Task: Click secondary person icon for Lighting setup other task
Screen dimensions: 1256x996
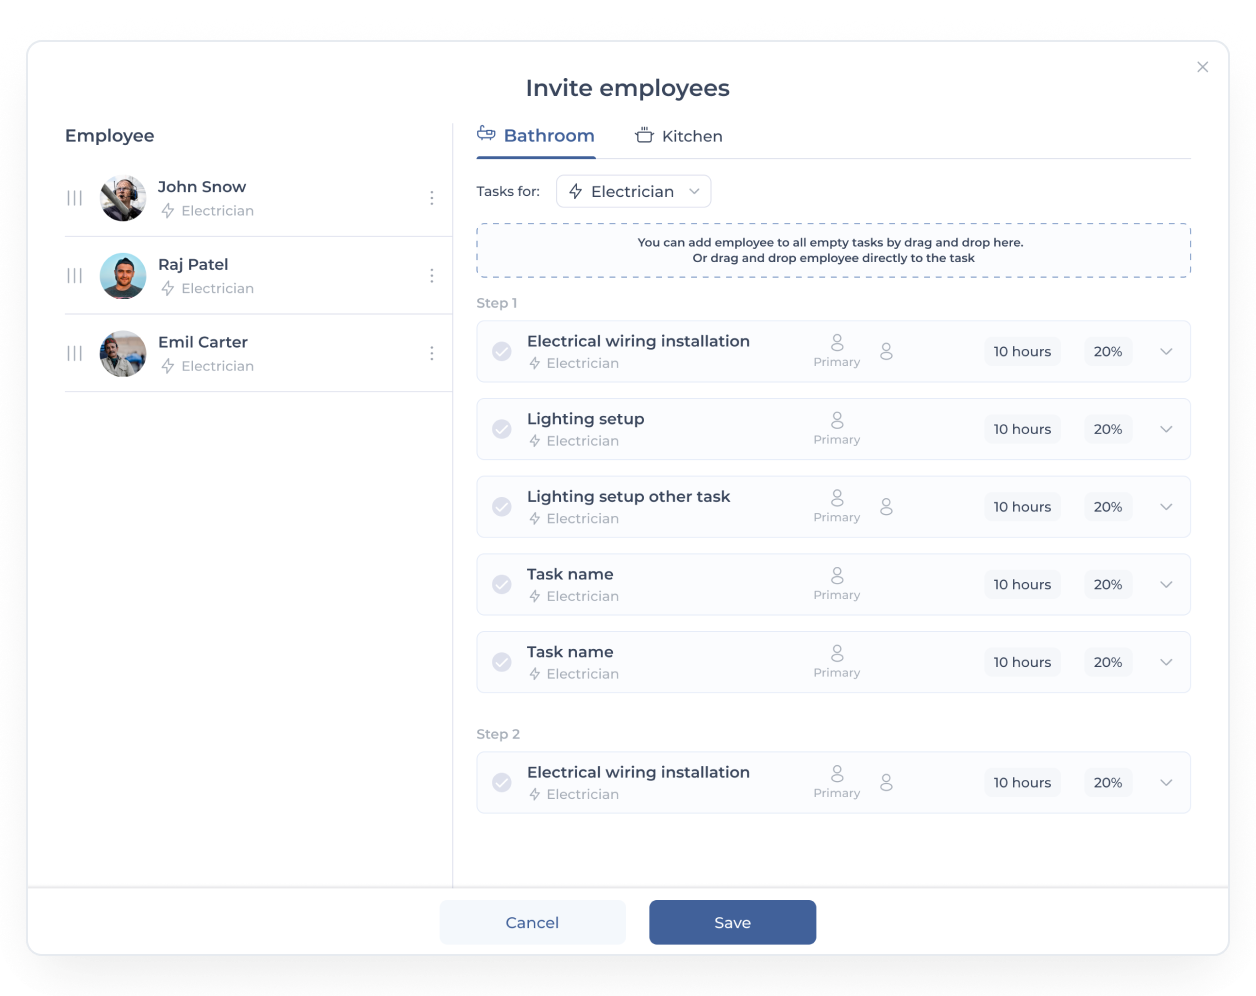Action: coord(886,507)
